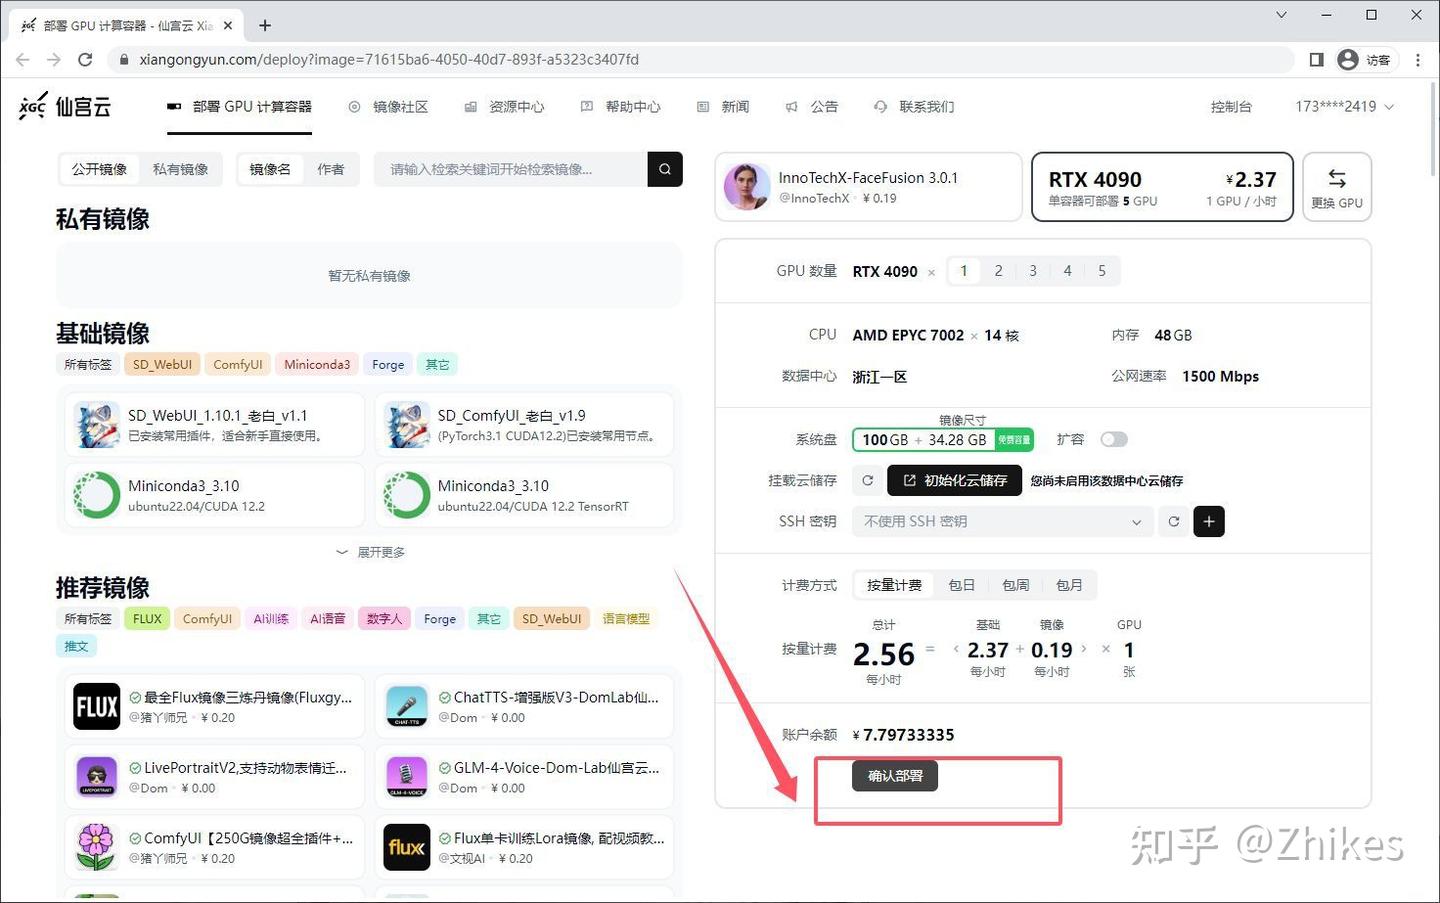Expand 展开更多 base images
Screen dimensions: 1440x903
coord(370,552)
